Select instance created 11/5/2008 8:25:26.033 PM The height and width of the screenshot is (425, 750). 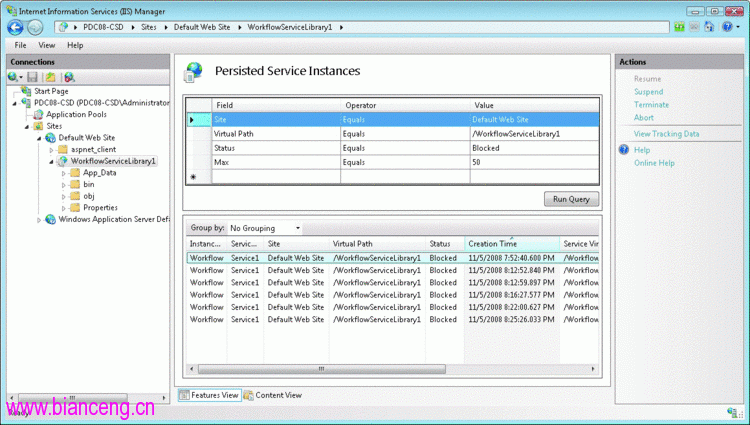(392, 319)
